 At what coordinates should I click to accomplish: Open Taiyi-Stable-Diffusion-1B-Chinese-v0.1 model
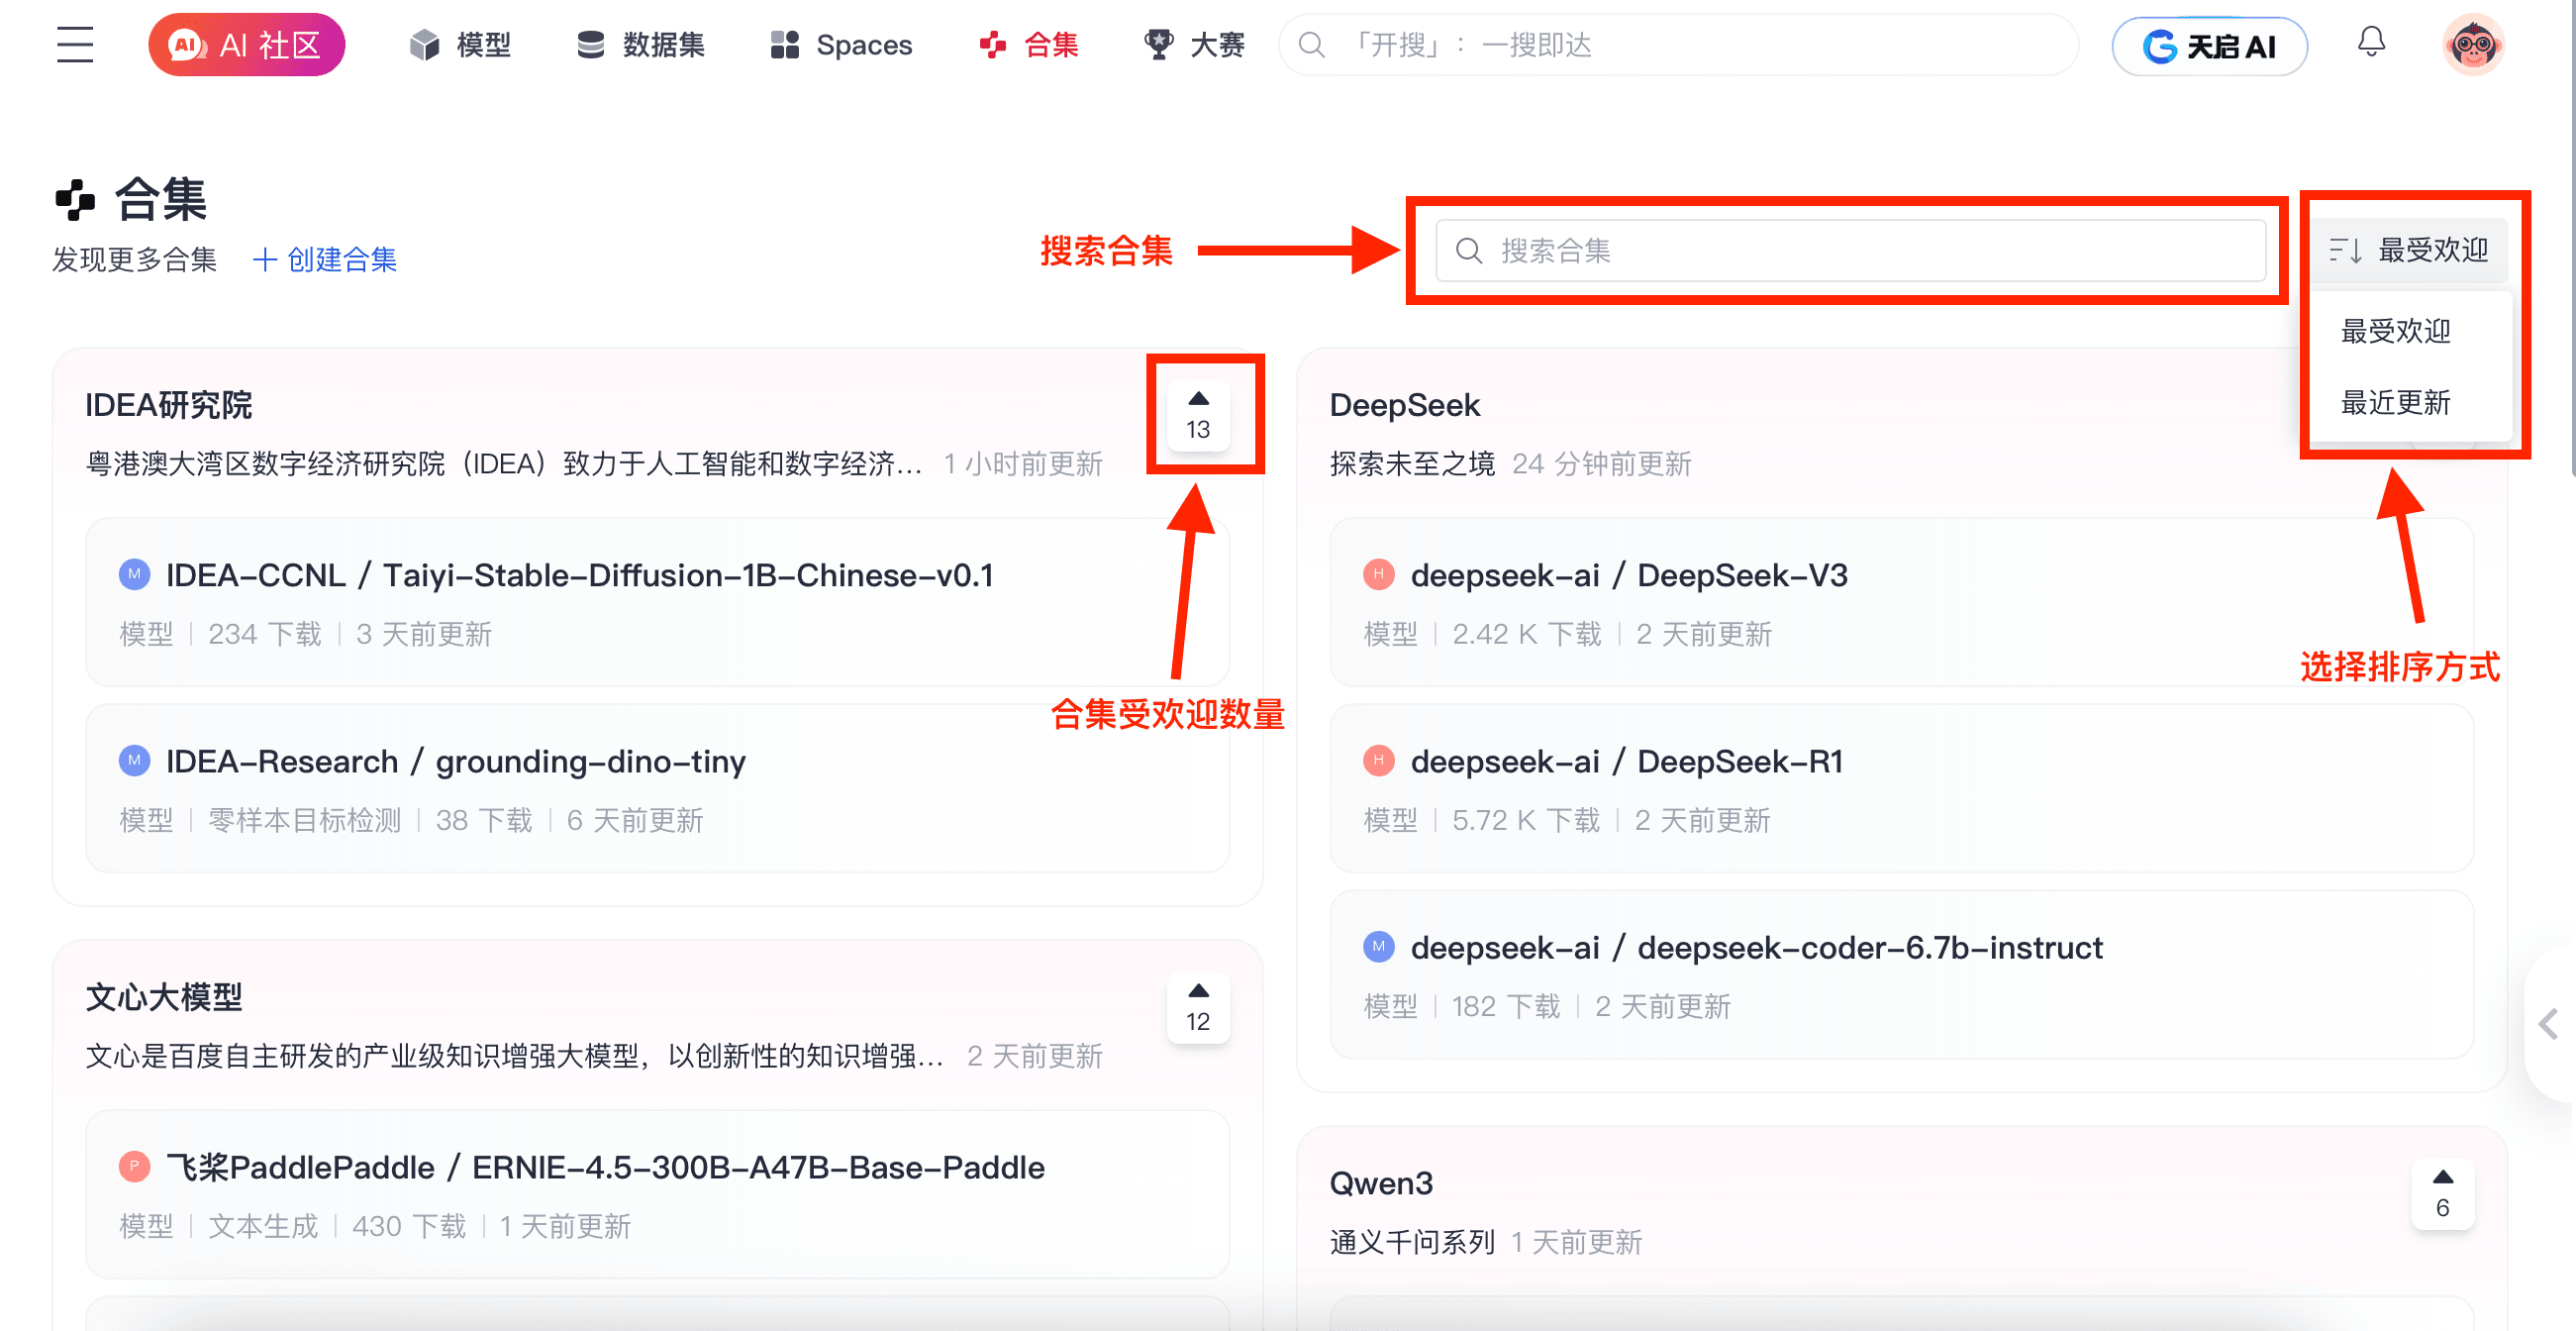(x=580, y=576)
